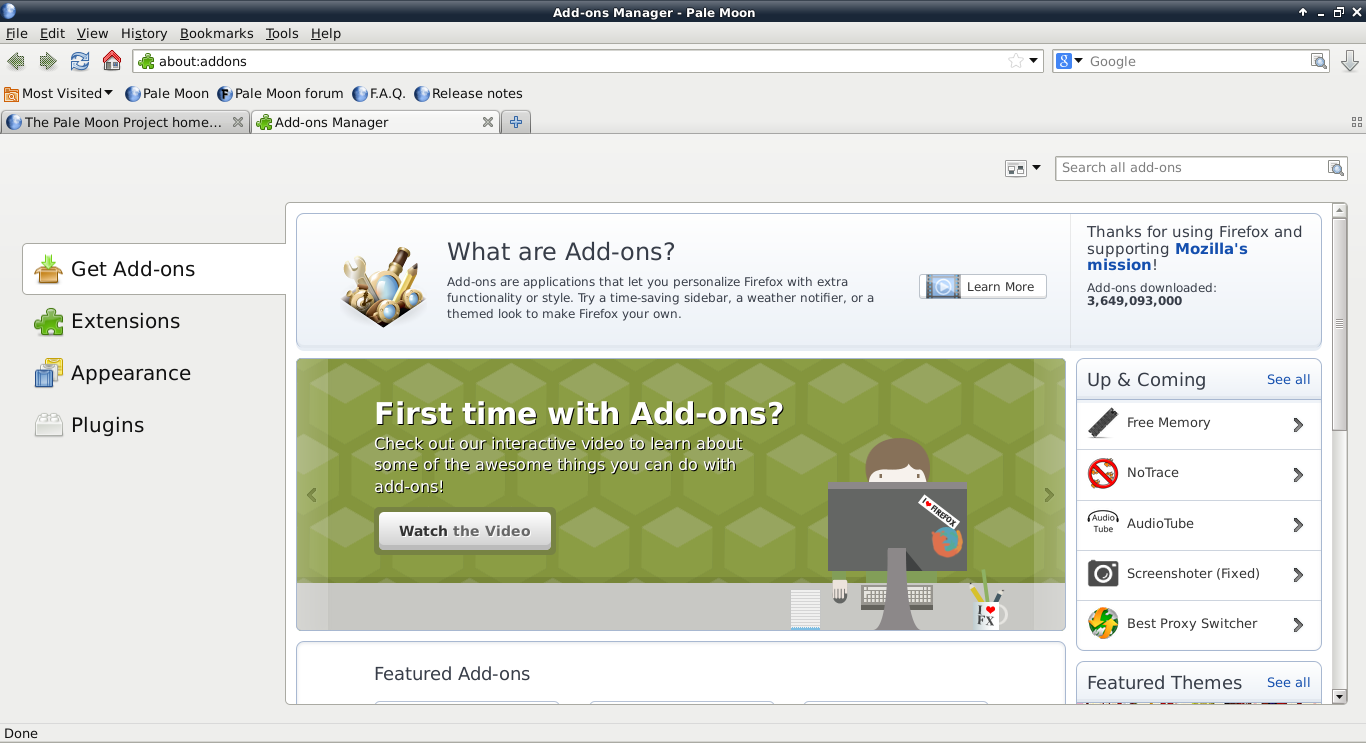Open the Help menu
Screen dimensions: 1366x743
tap(326, 33)
